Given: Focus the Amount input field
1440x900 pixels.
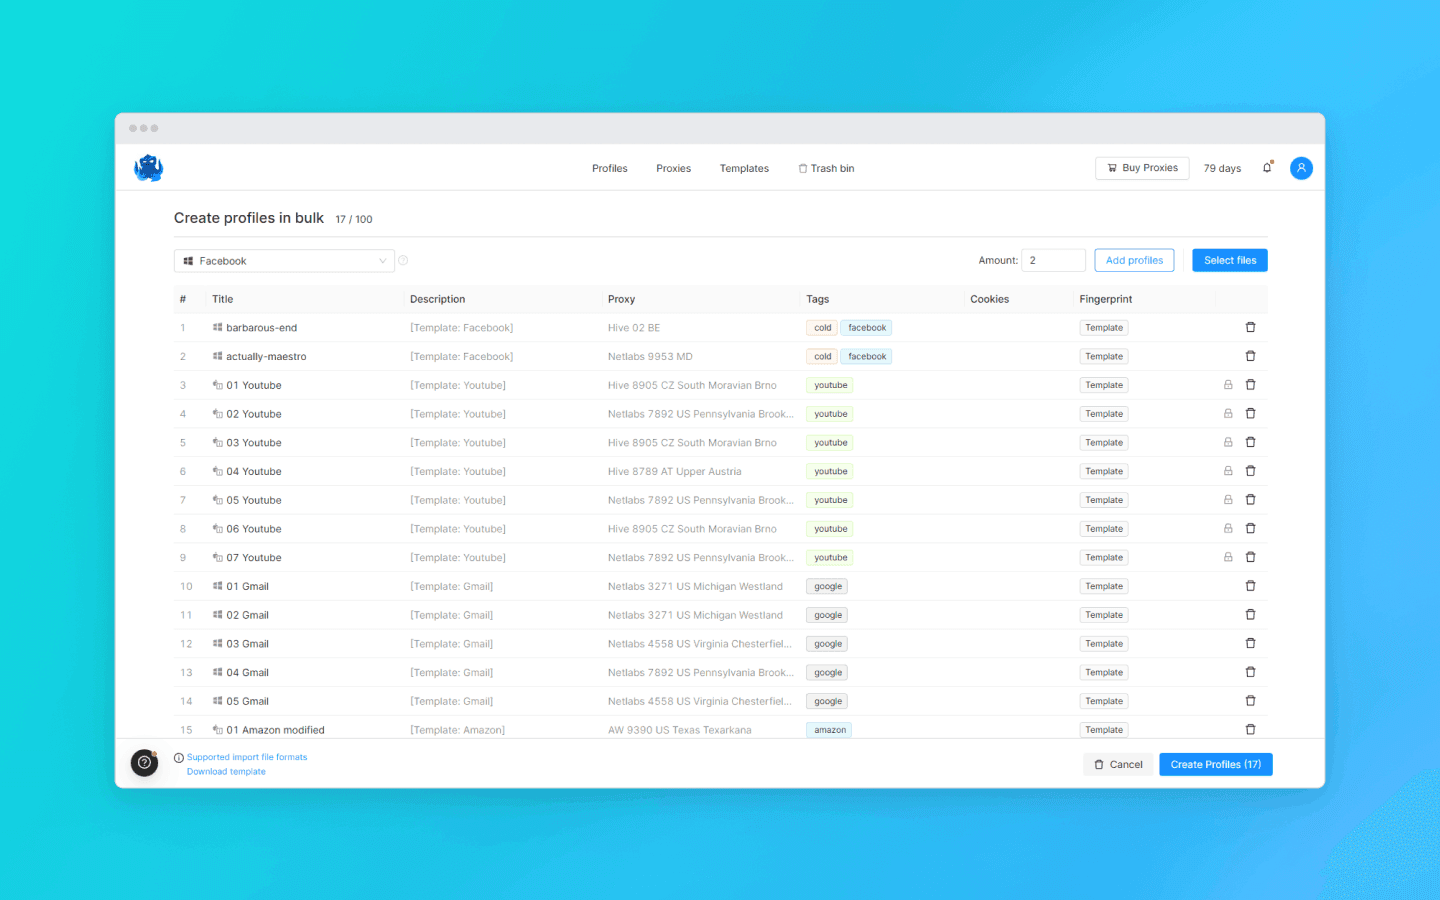Looking at the screenshot, I should pos(1053,260).
